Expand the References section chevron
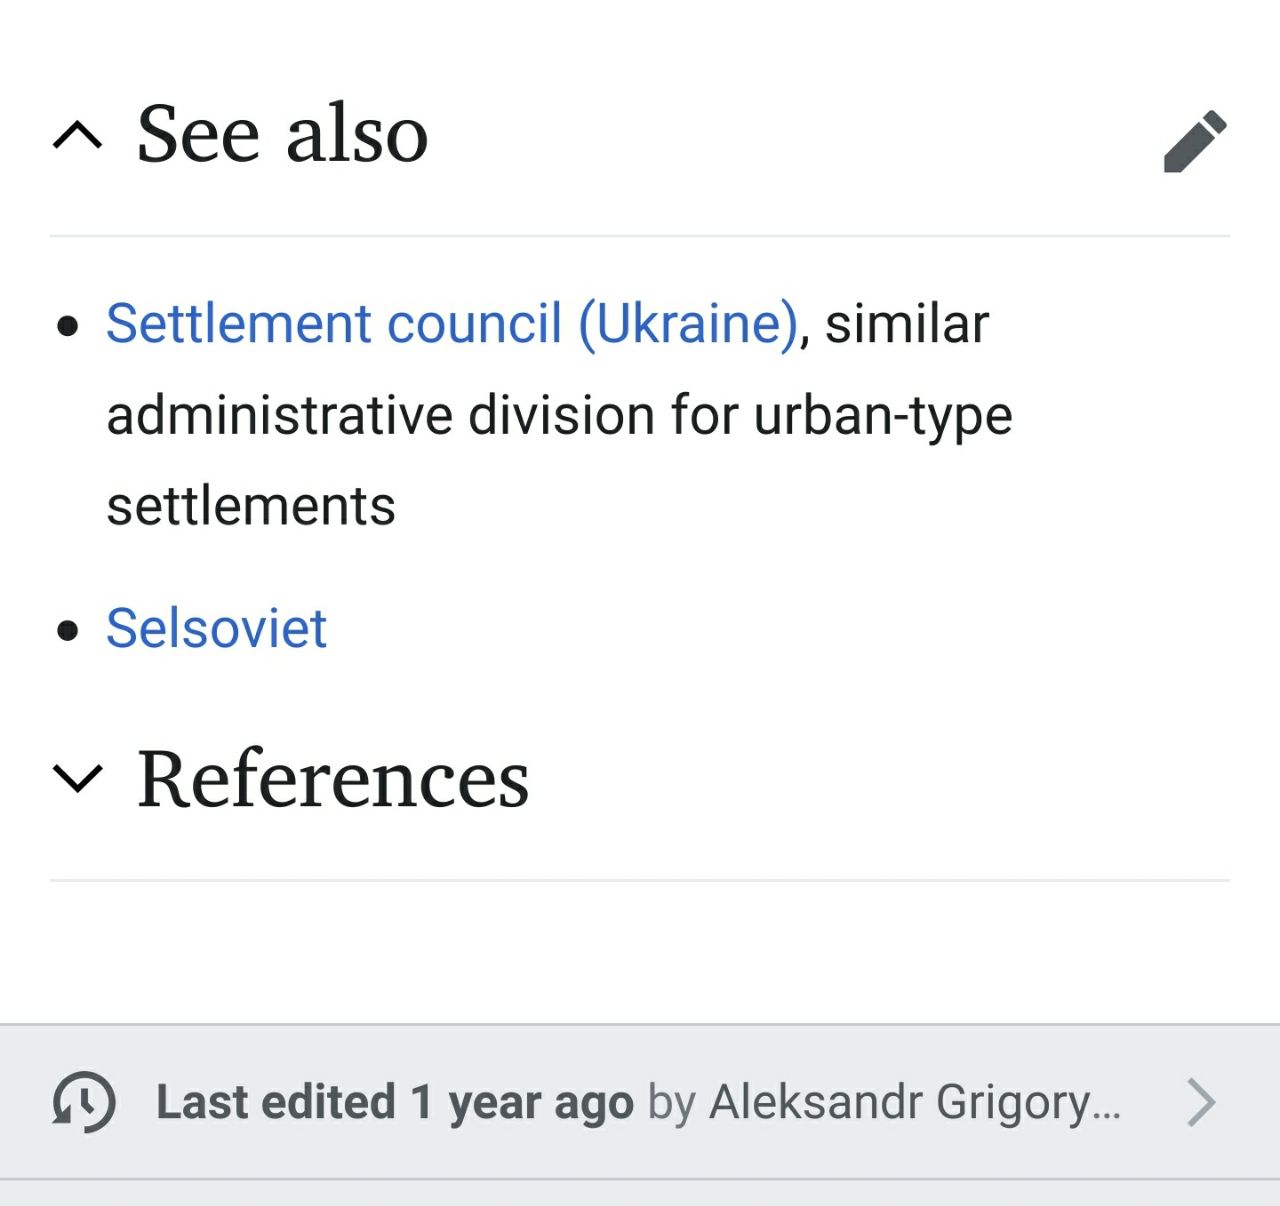The width and height of the screenshot is (1280, 1206). [77, 778]
